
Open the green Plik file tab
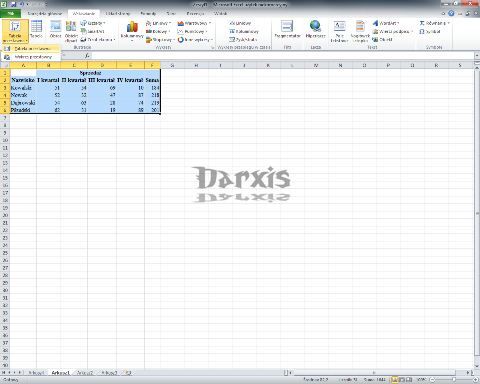(10, 13)
